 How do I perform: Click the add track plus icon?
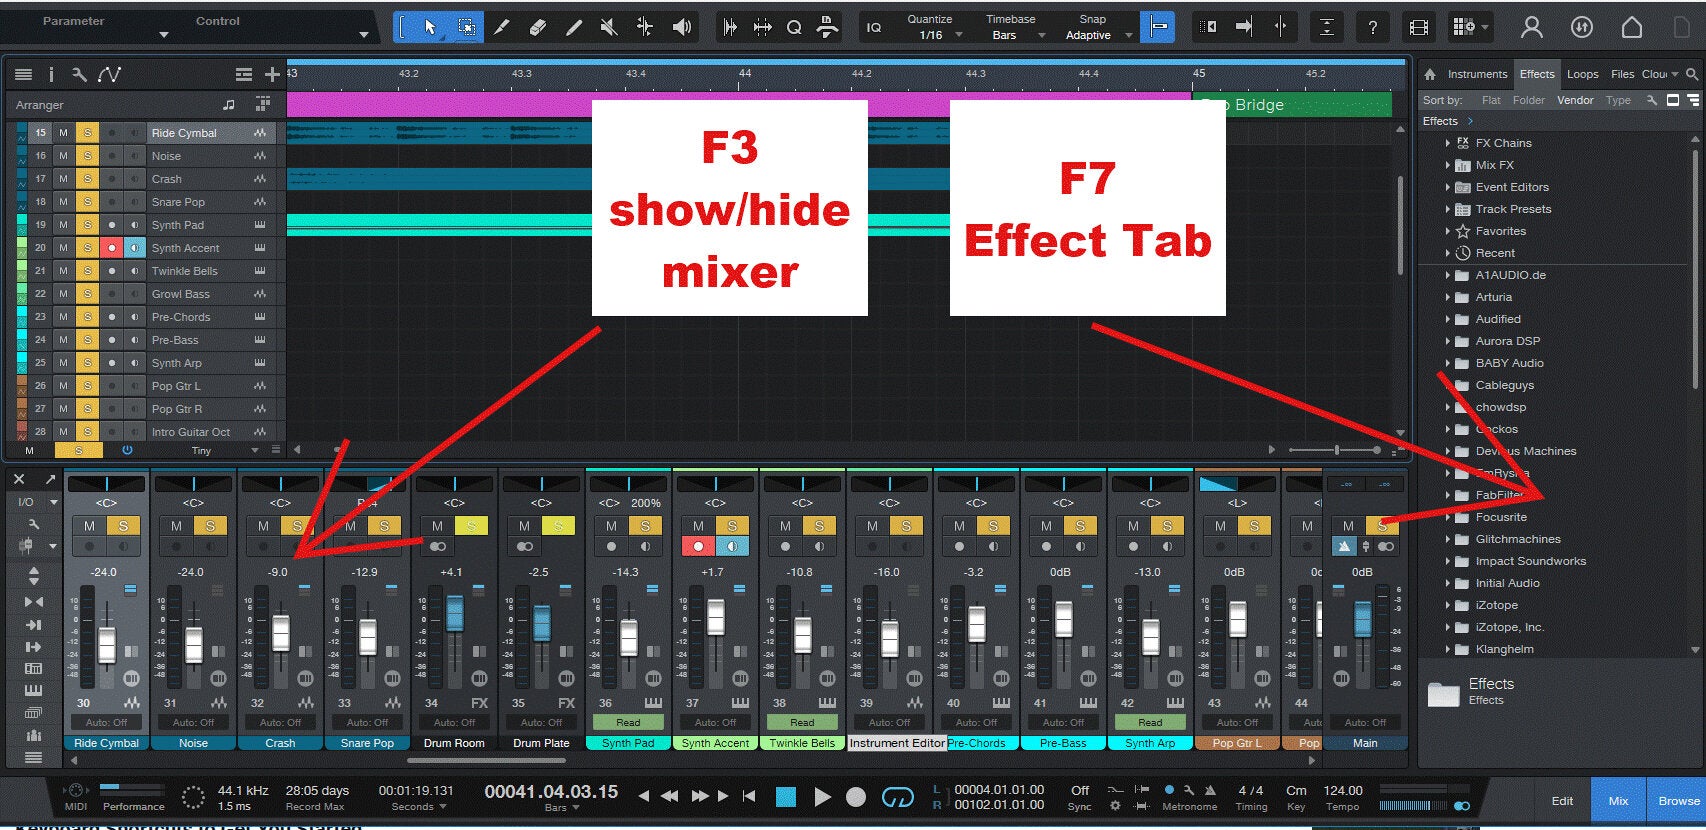[x=272, y=74]
